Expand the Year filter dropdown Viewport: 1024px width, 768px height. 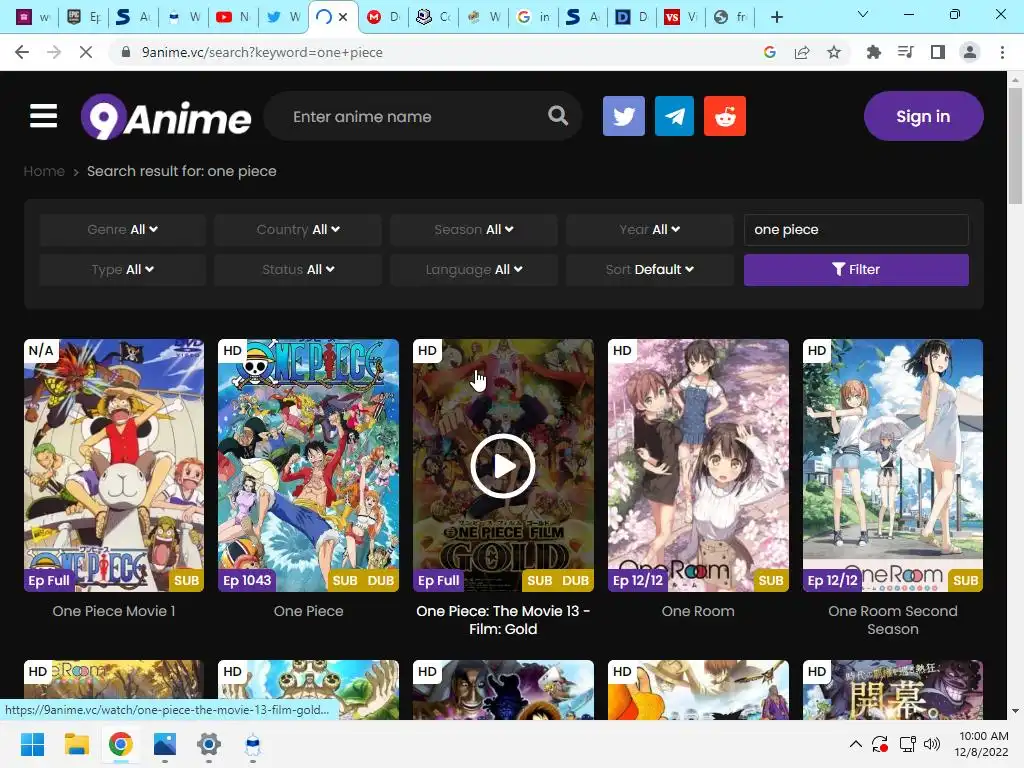tap(650, 230)
